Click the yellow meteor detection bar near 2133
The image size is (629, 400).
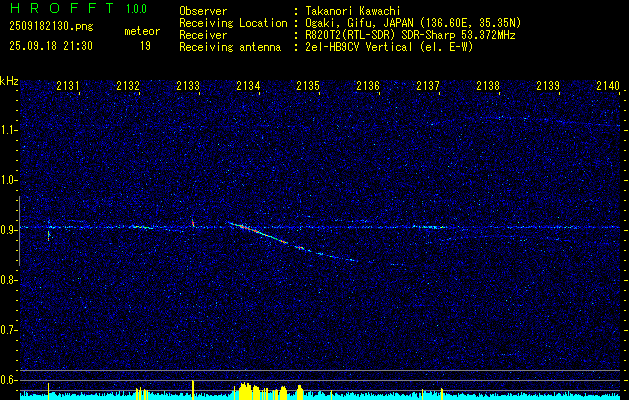[x=193, y=390]
